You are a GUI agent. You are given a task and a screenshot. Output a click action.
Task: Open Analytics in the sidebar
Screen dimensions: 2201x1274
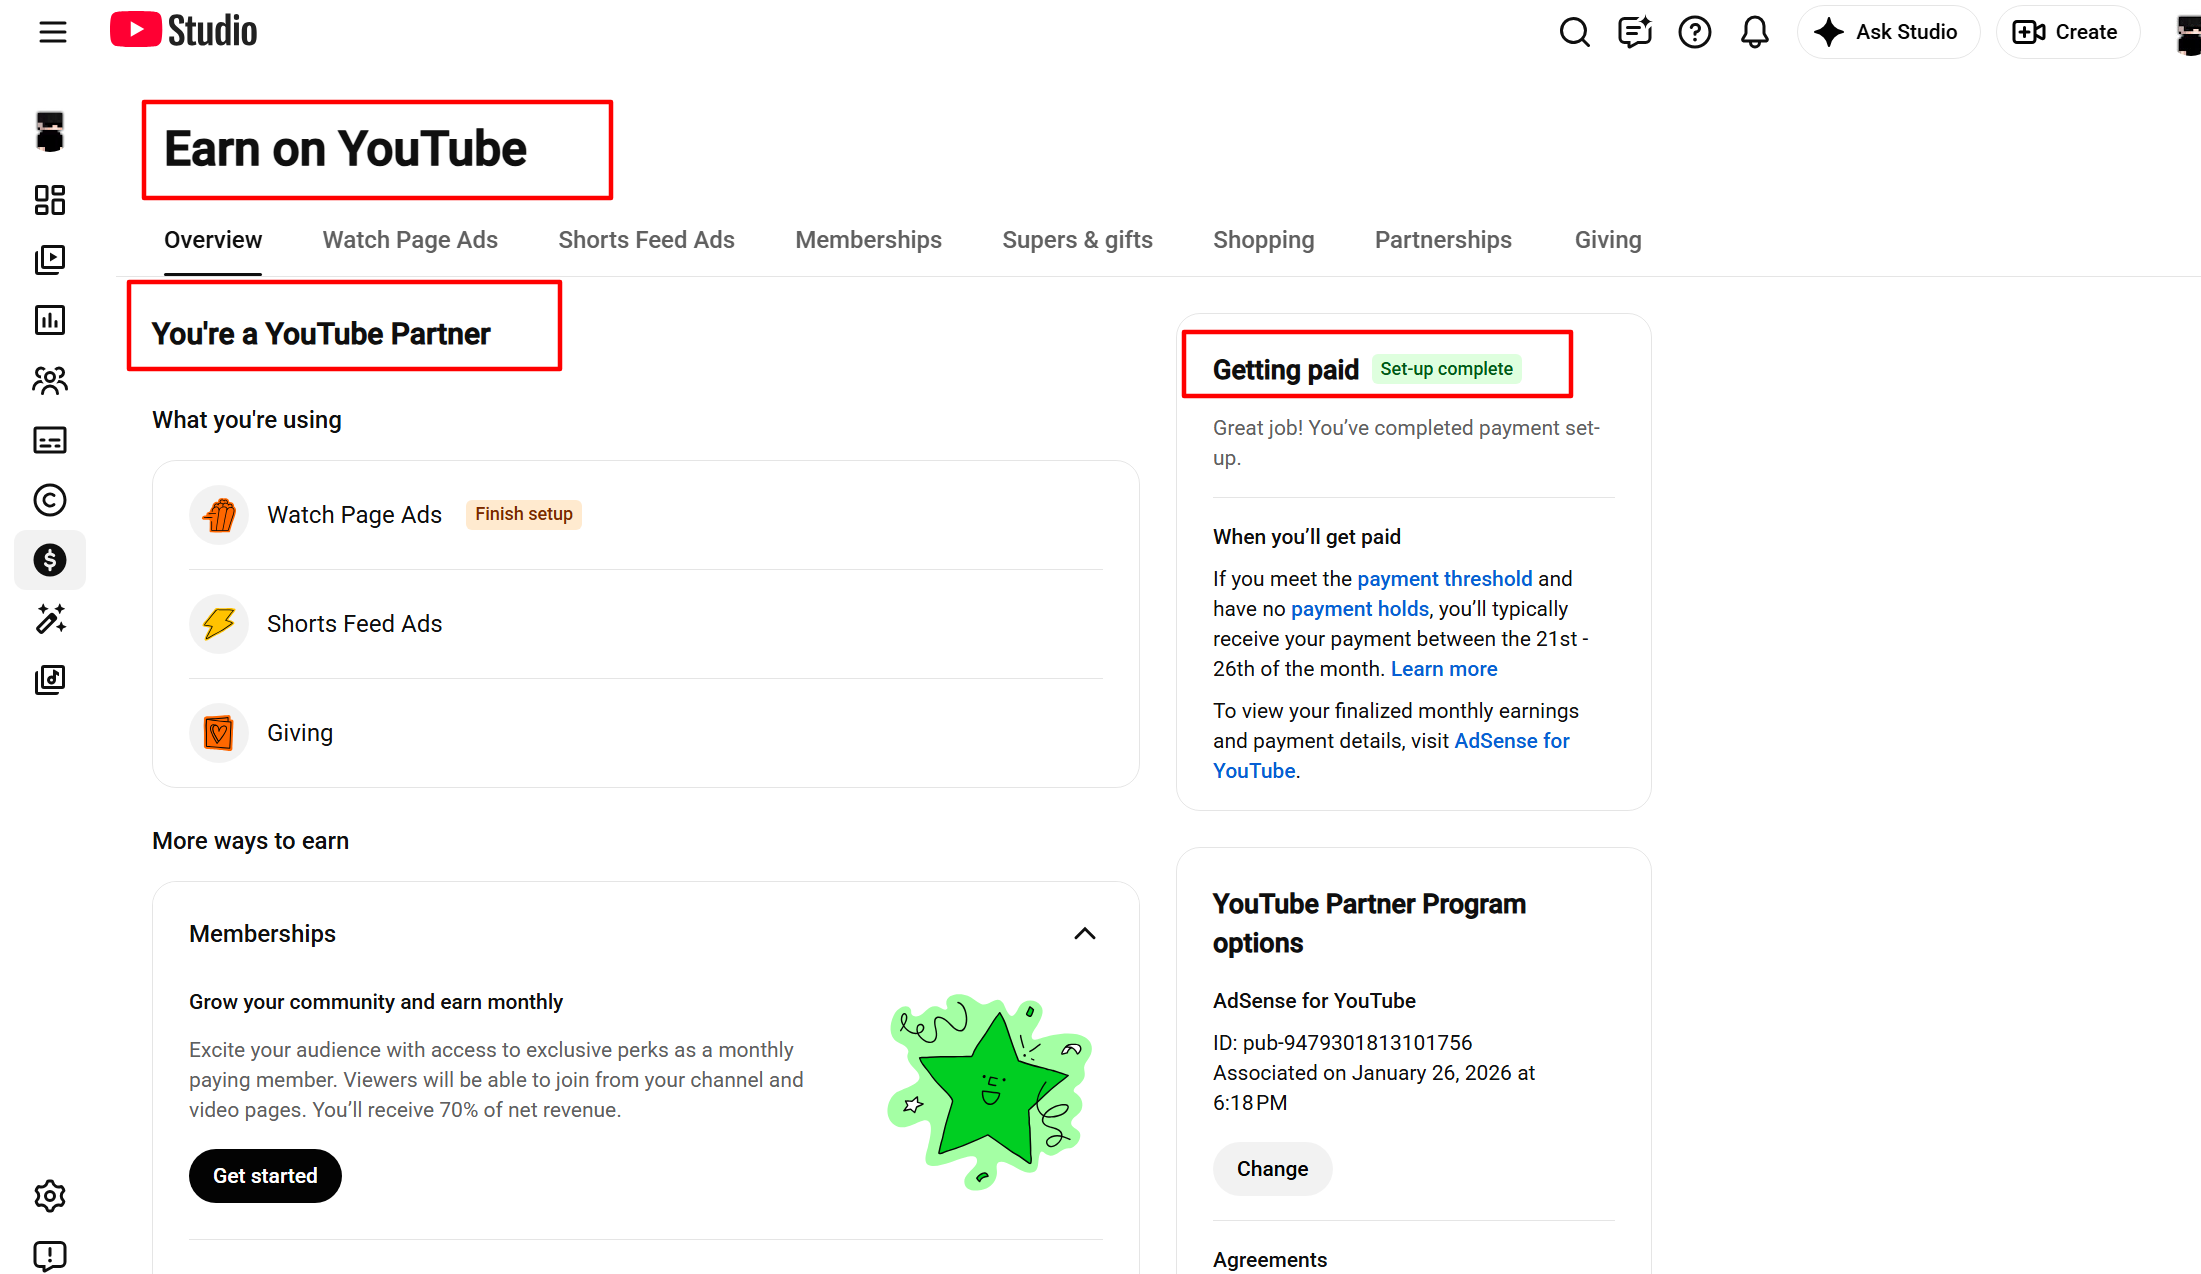(50, 320)
